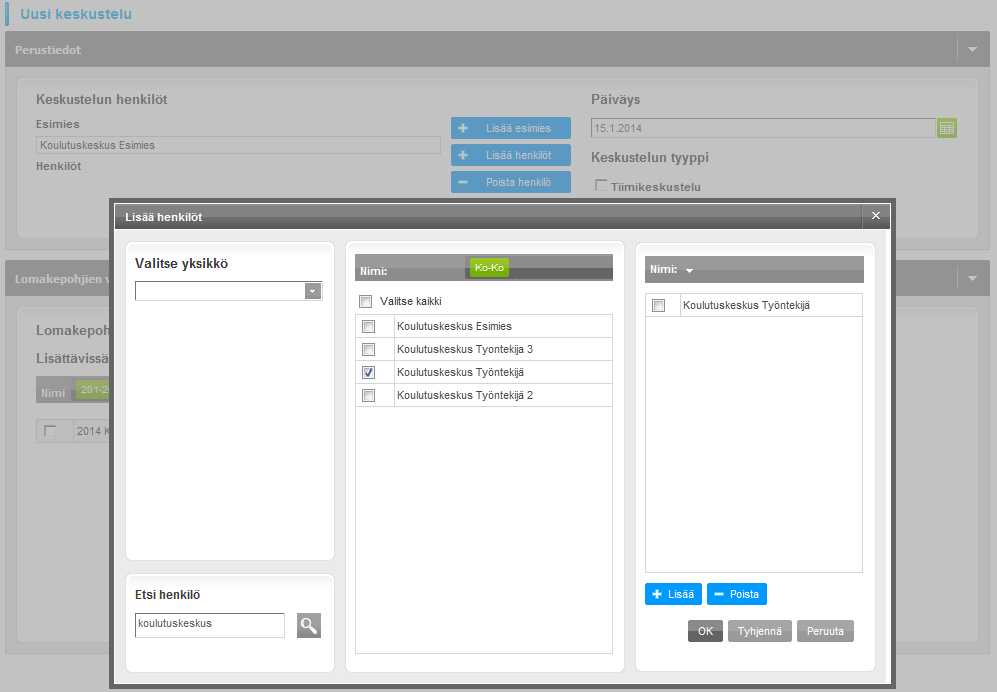Click the Lisää esimies button
997x692 pixels.
click(x=511, y=128)
